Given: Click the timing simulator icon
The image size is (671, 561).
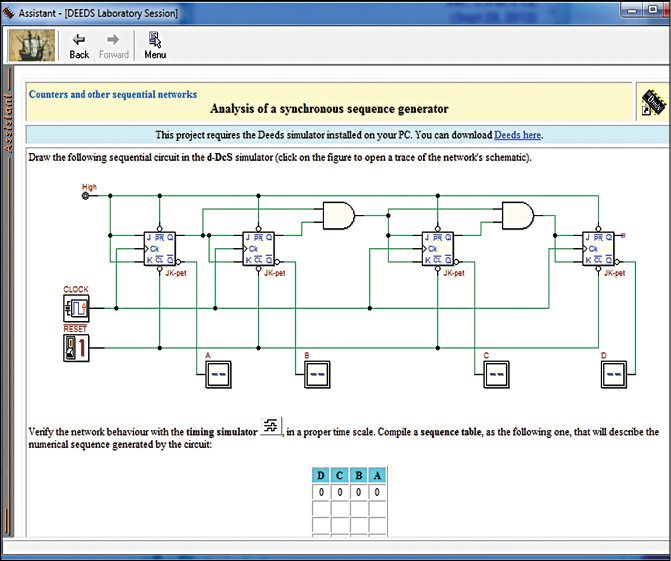Looking at the screenshot, I should (271, 427).
